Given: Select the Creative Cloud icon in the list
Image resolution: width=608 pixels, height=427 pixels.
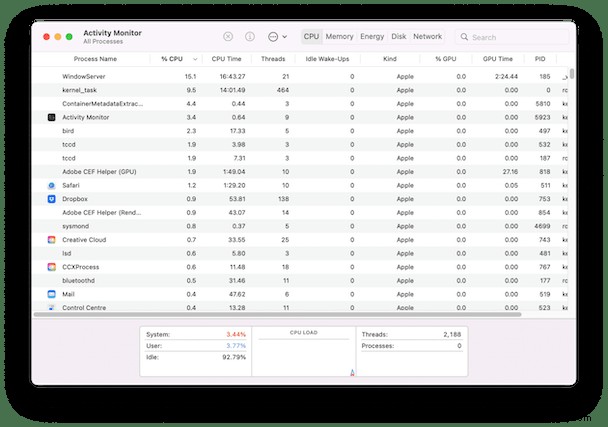Looking at the screenshot, I should click(x=51, y=240).
